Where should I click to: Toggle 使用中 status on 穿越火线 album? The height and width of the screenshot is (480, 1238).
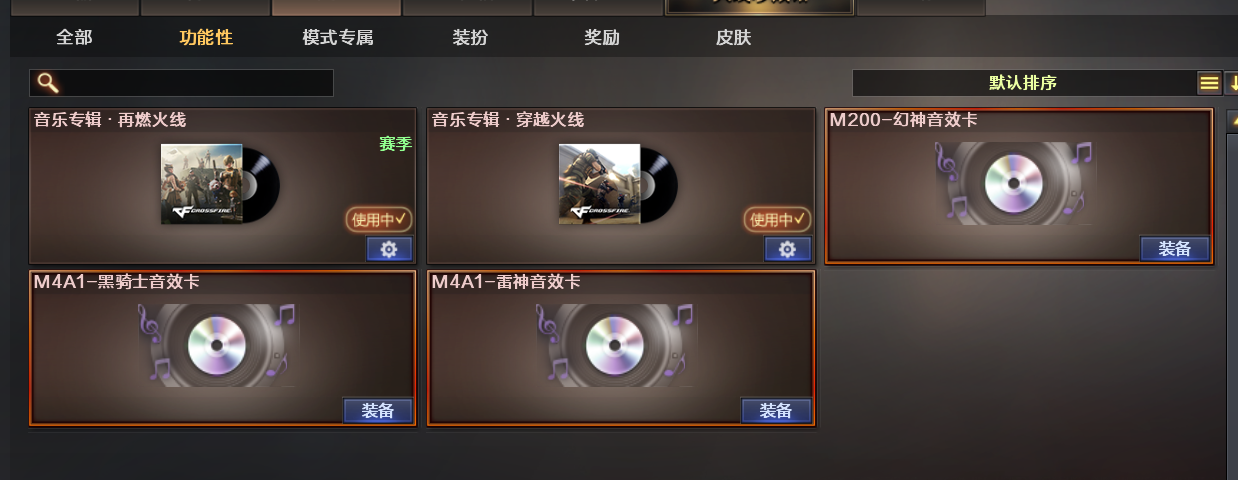[778, 219]
